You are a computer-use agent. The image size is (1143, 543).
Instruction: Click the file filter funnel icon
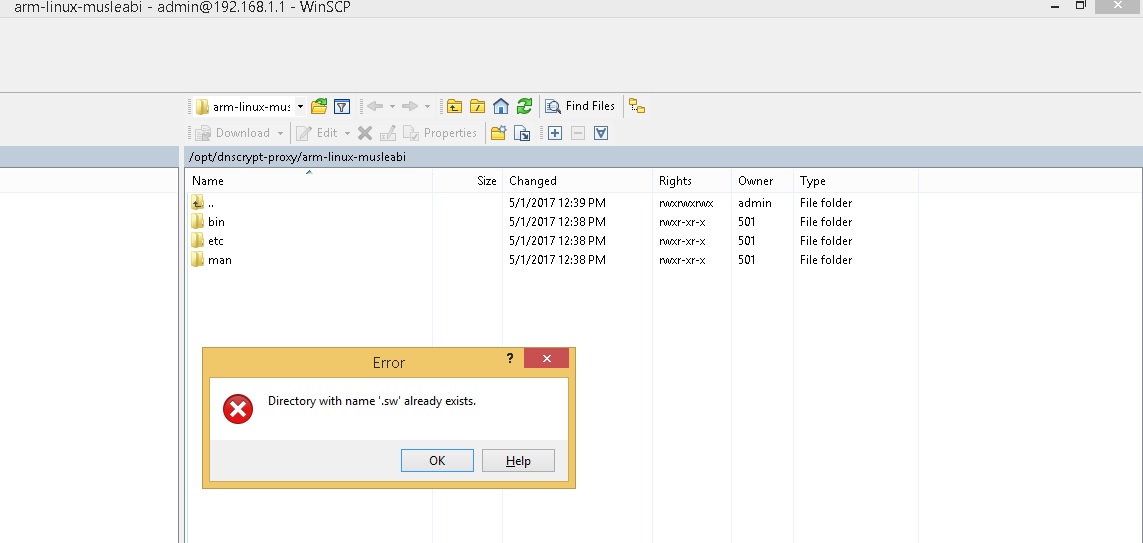pyautogui.click(x=341, y=106)
